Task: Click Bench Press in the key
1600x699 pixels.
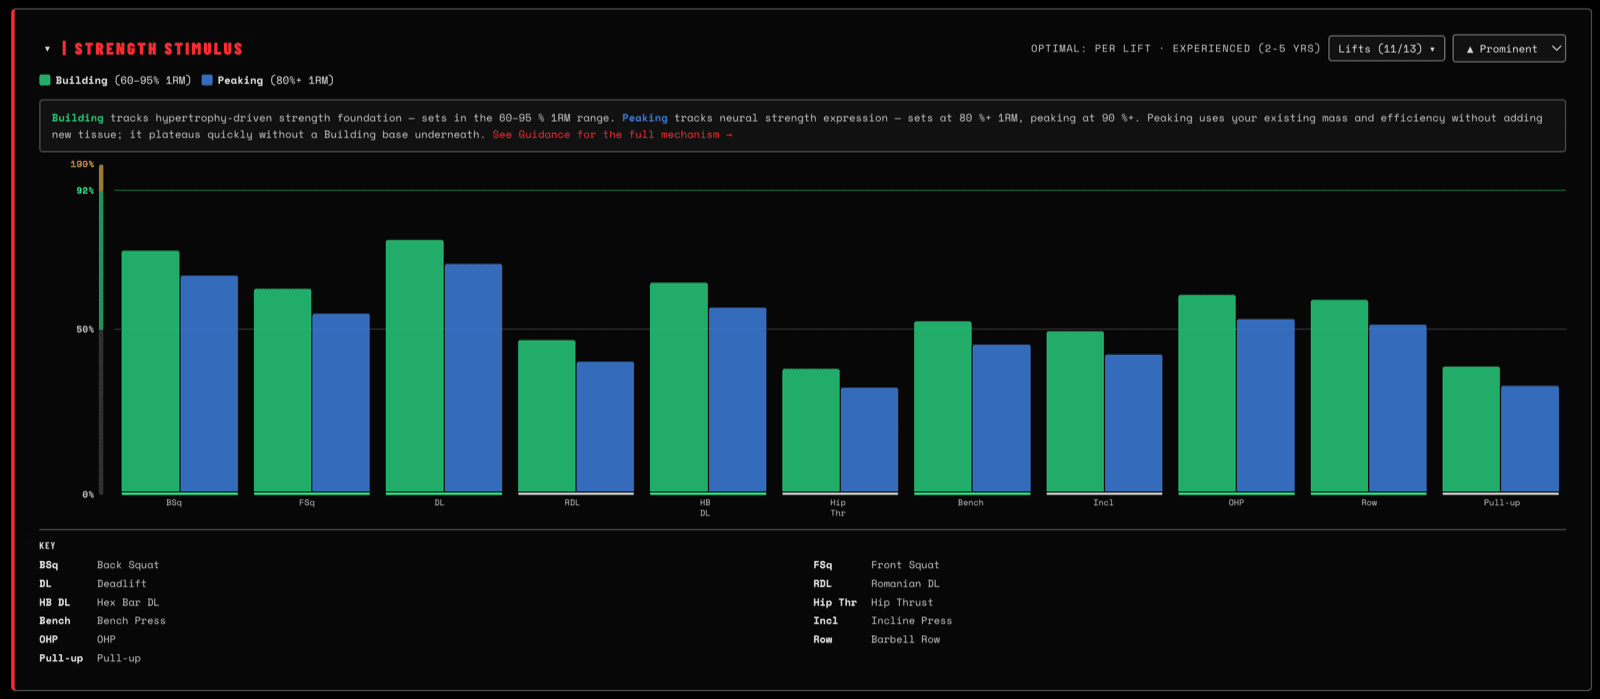Action: coord(131,621)
